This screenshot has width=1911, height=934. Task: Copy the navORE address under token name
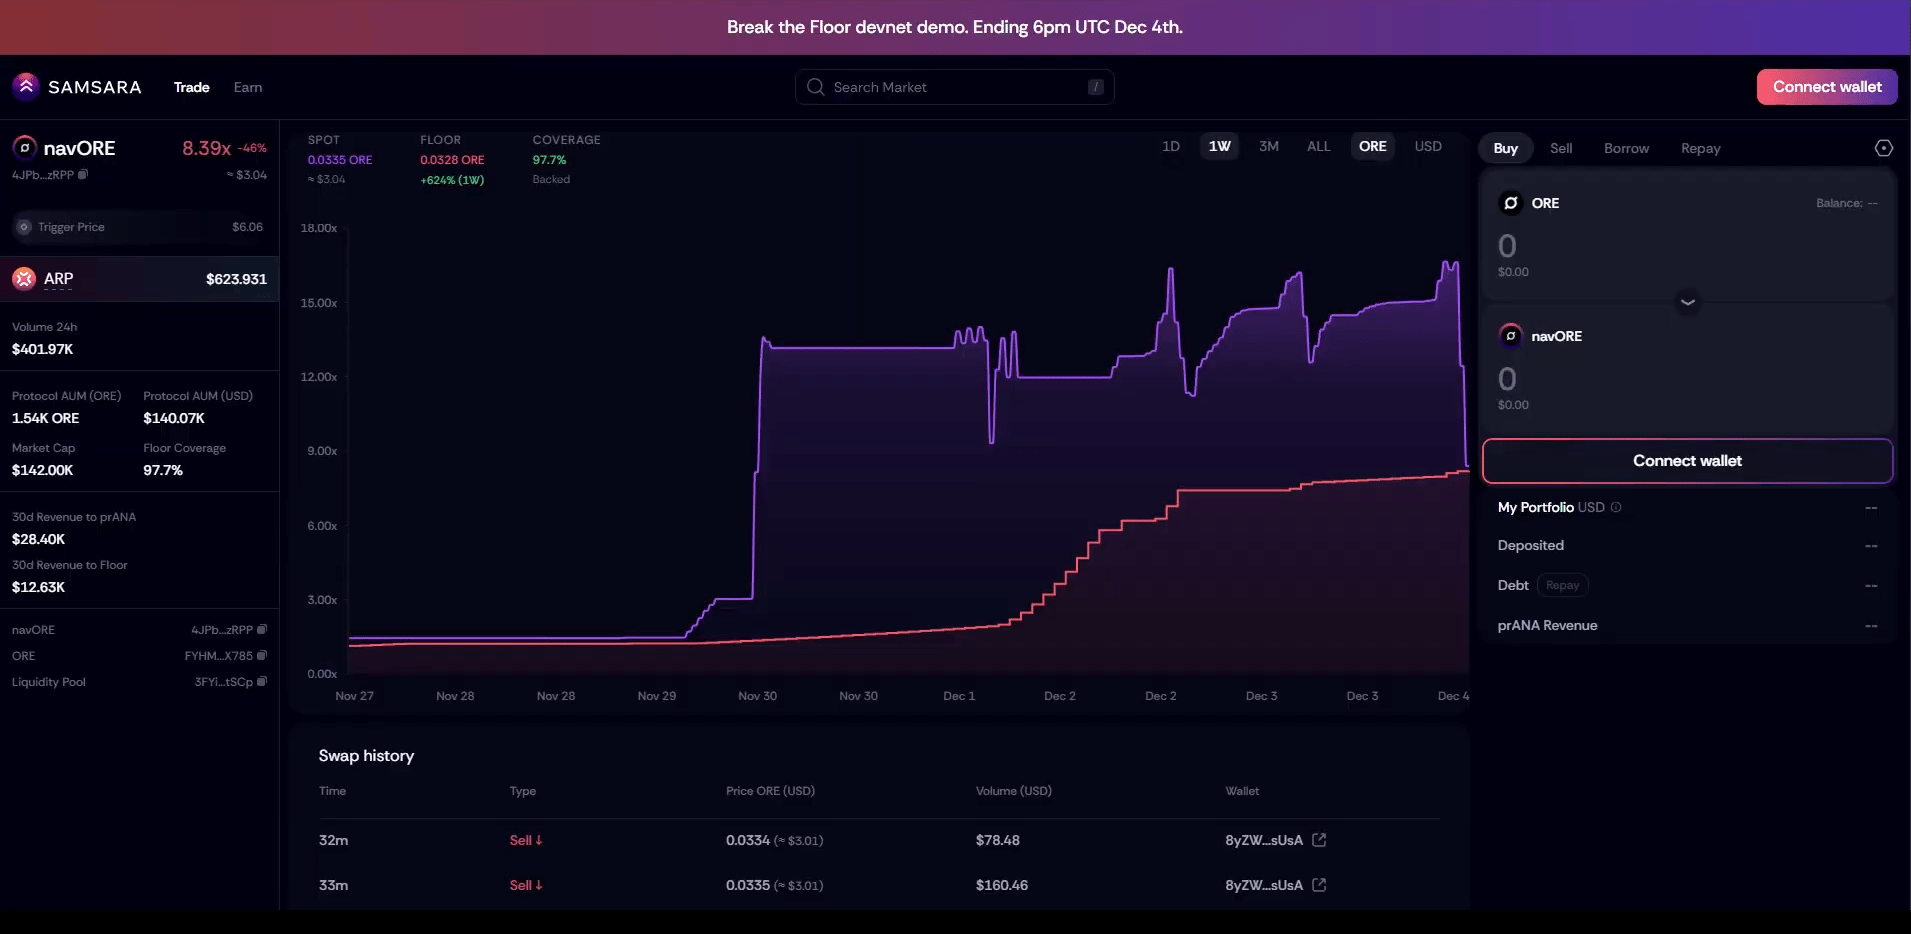pos(83,174)
